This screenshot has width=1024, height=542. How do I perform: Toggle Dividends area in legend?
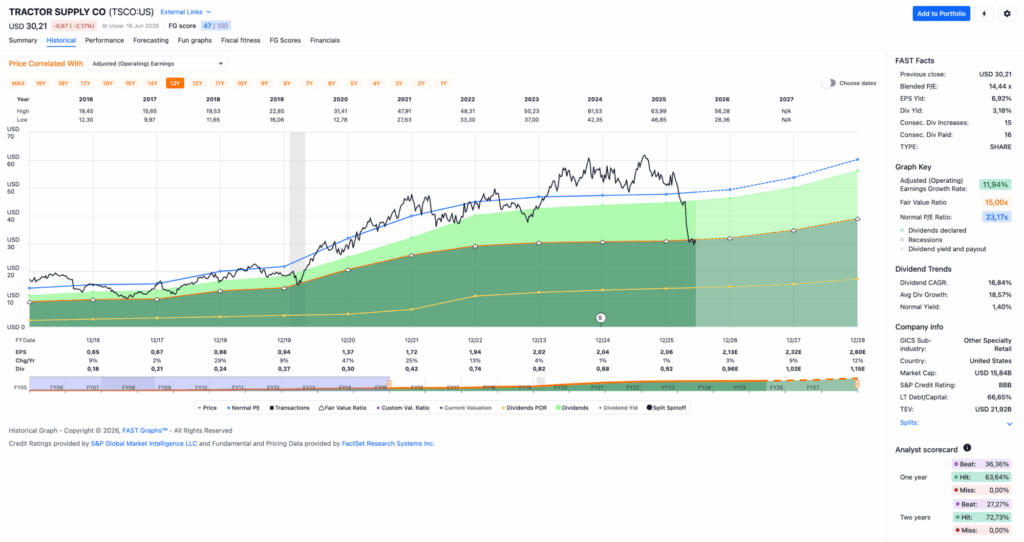[x=572, y=407]
